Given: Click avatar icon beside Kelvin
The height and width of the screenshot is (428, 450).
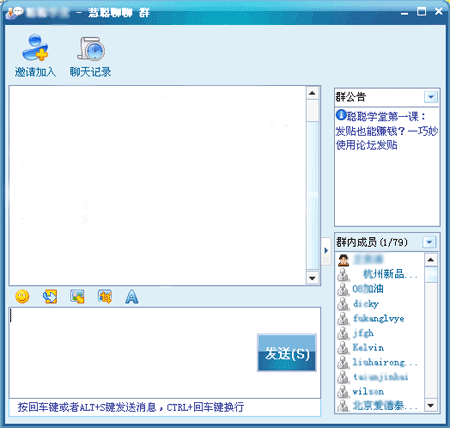Looking at the screenshot, I should point(343,348).
